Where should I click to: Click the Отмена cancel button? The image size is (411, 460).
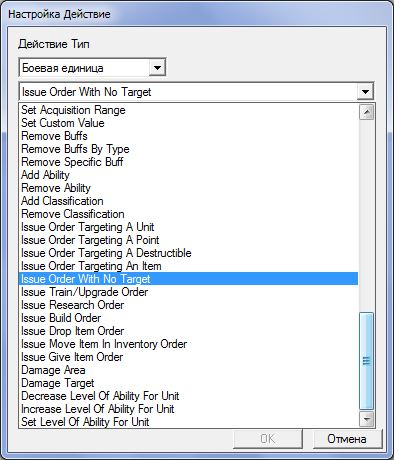[x=347, y=439]
